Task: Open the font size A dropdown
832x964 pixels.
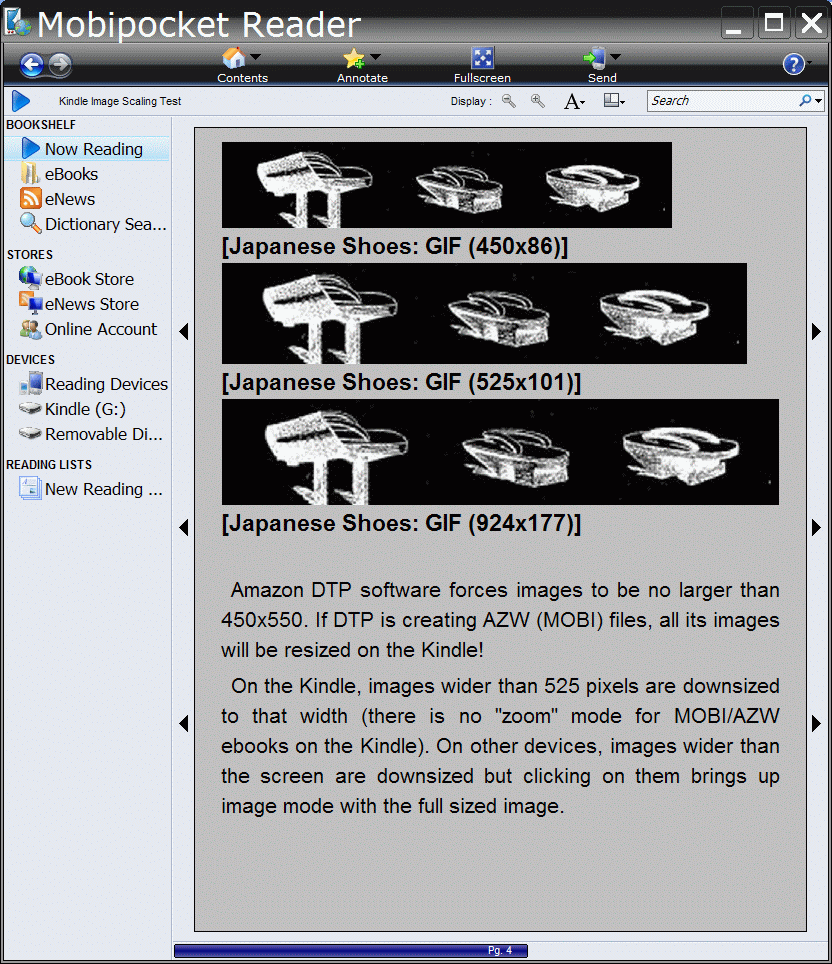Action: coord(574,101)
